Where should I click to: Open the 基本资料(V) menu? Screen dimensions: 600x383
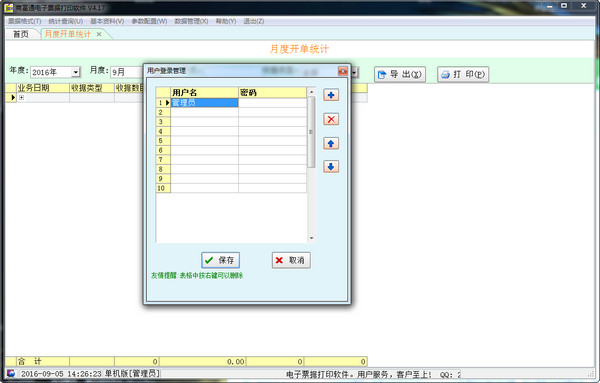pyautogui.click(x=107, y=21)
